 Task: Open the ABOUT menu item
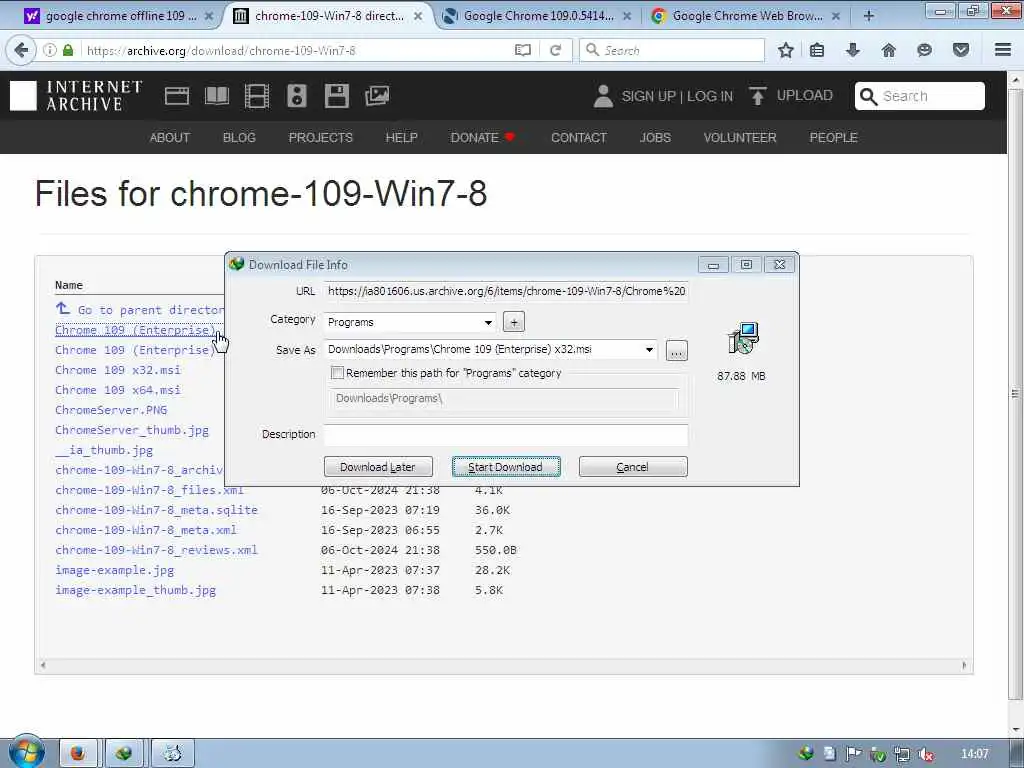(170, 138)
